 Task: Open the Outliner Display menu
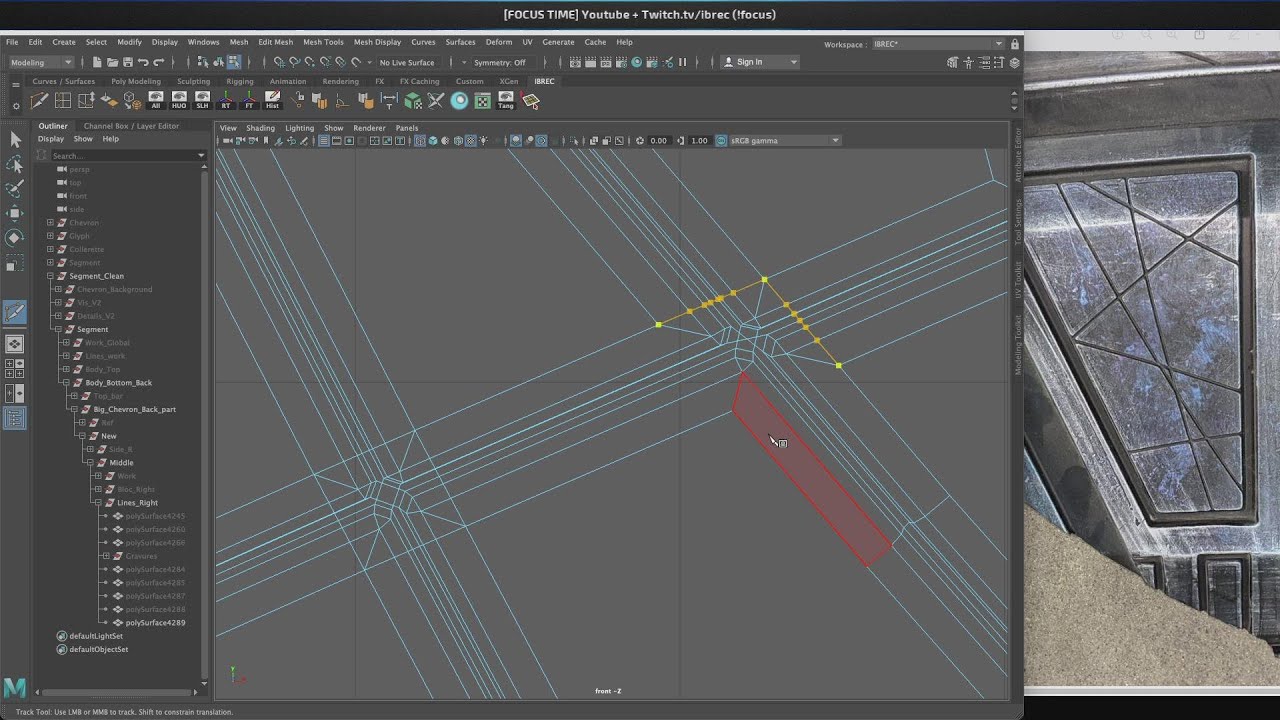[x=50, y=139]
